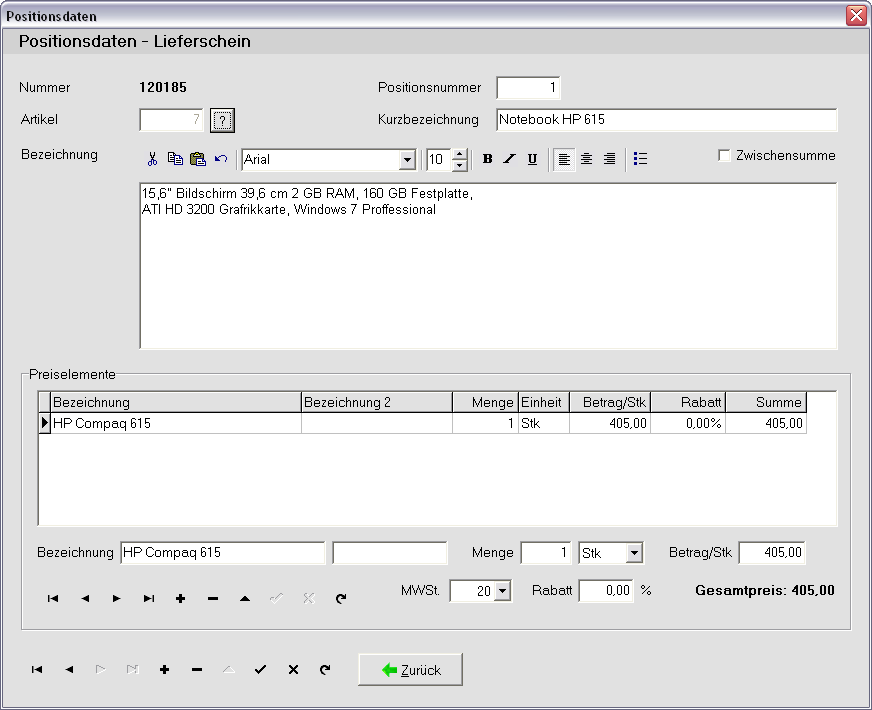Click the Betrag/Stk input field
Viewport: 872px width, 710px height.
[771, 553]
